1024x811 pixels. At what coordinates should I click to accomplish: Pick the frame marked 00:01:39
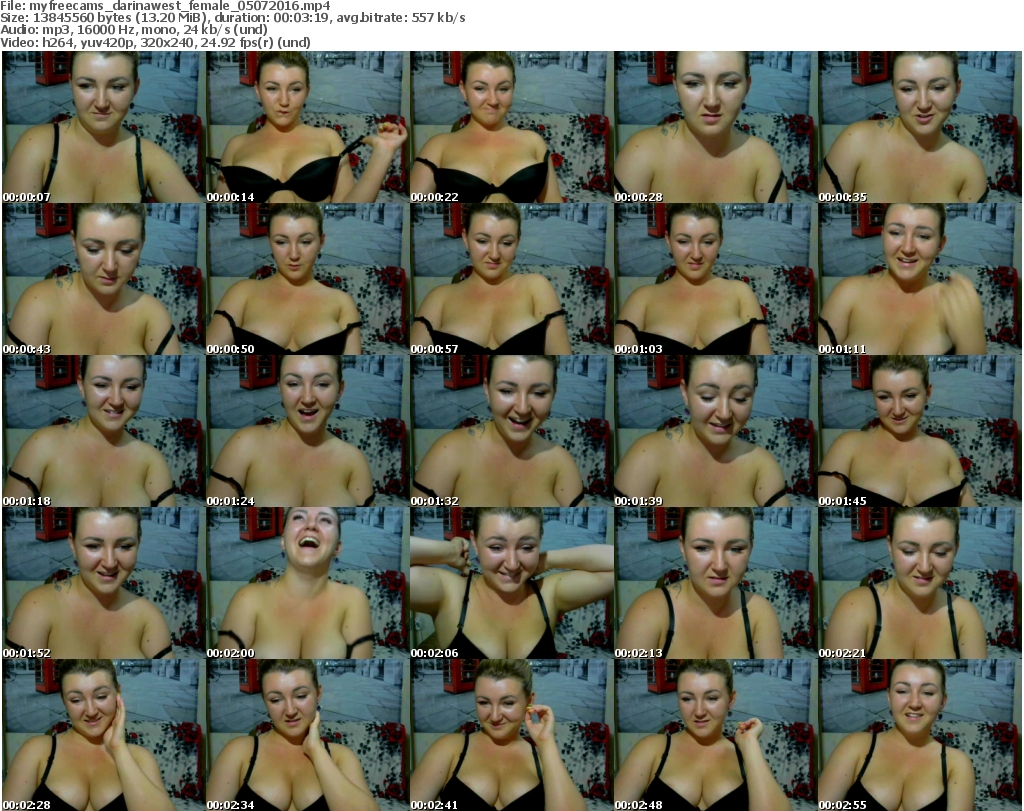715,432
